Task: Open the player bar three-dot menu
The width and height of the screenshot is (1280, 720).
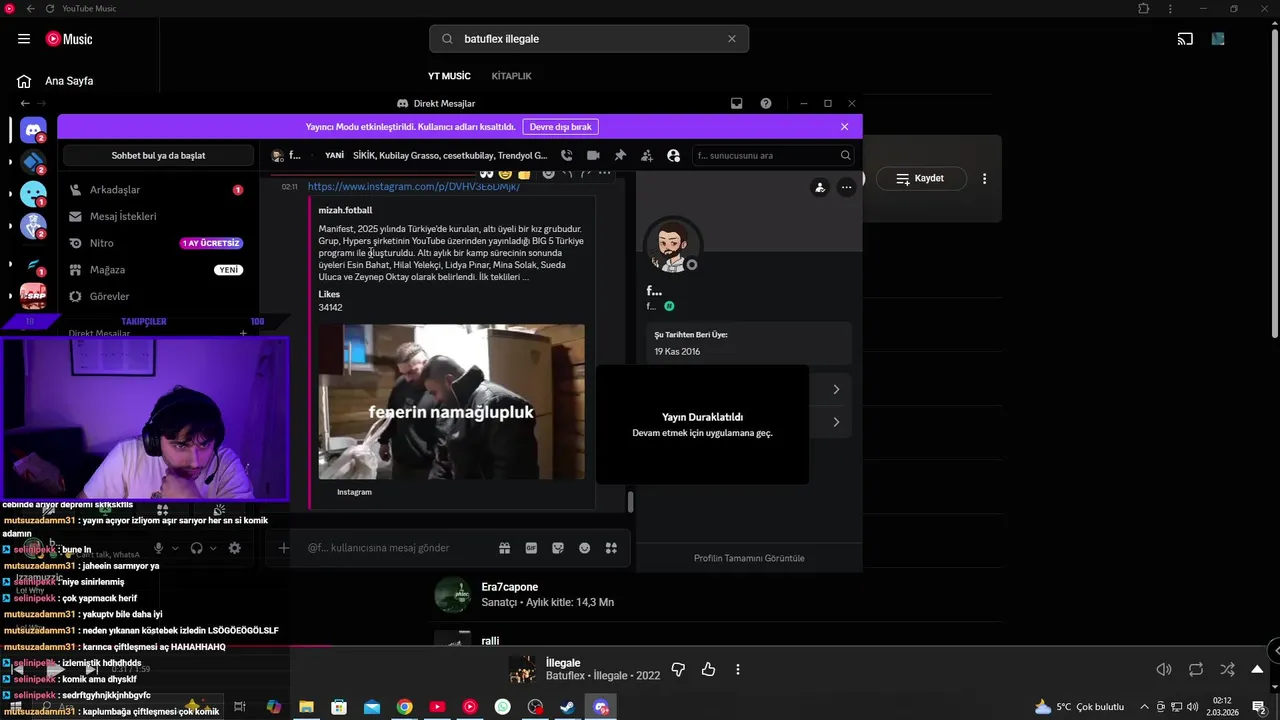Action: coord(738,669)
